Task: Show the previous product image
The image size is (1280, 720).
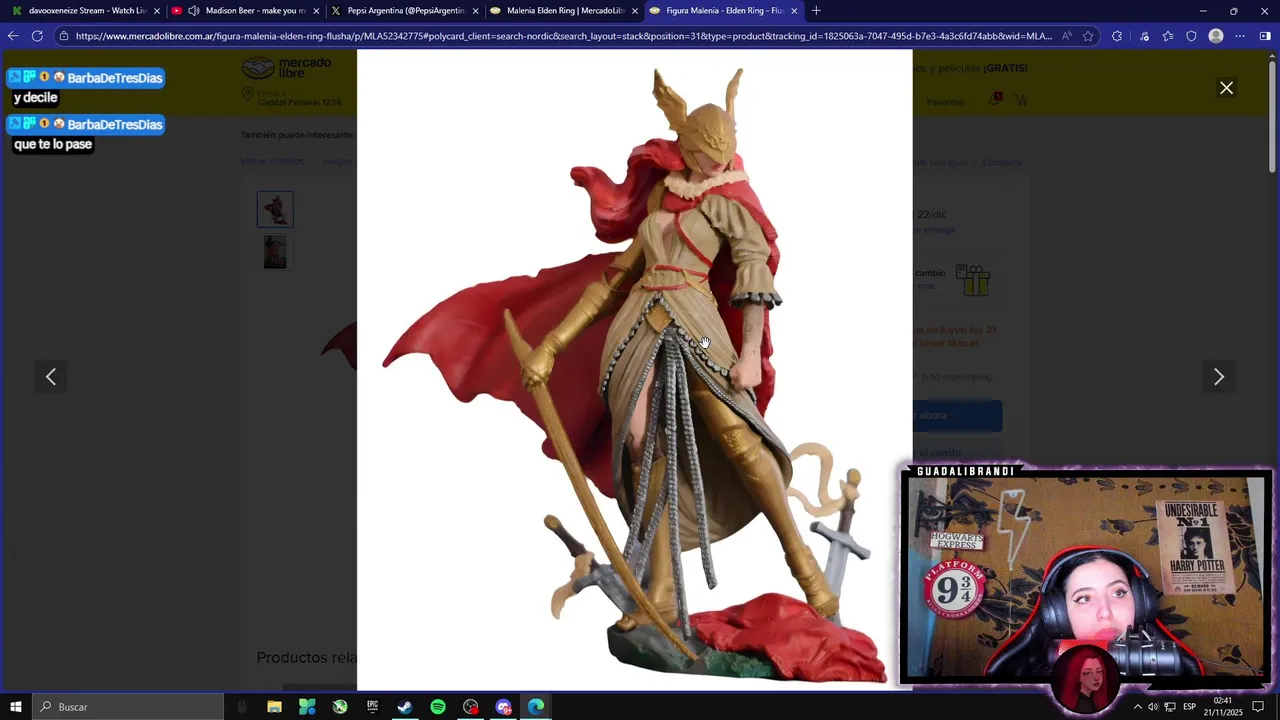Action: pyautogui.click(x=51, y=377)
